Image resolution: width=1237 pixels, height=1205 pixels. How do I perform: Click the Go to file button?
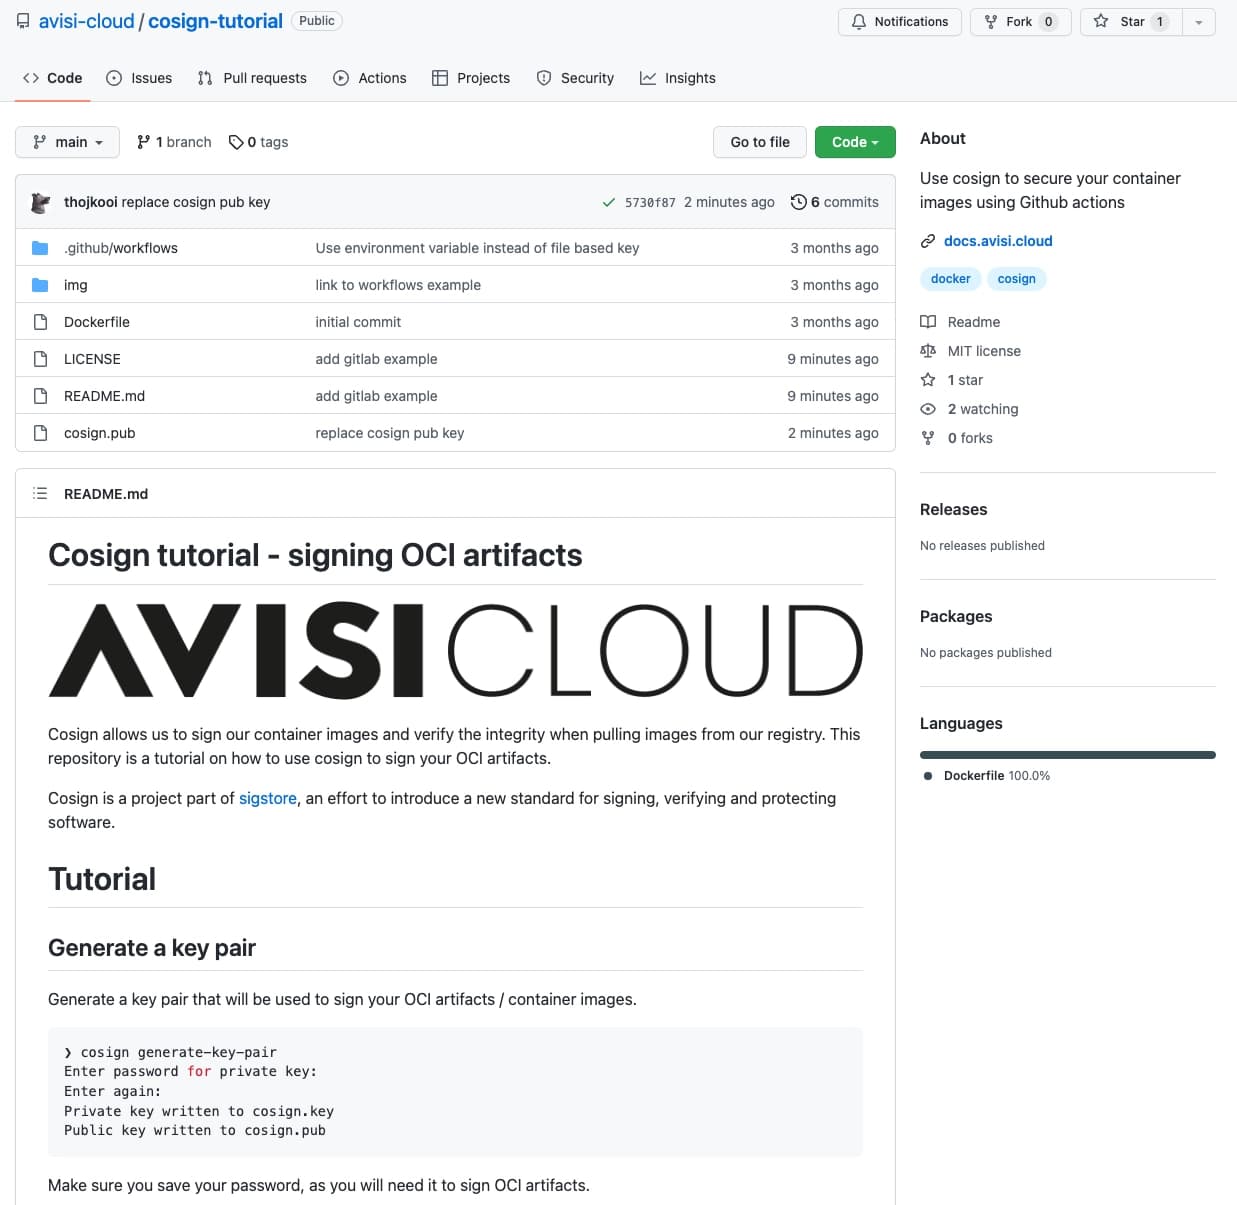point(759,141)
